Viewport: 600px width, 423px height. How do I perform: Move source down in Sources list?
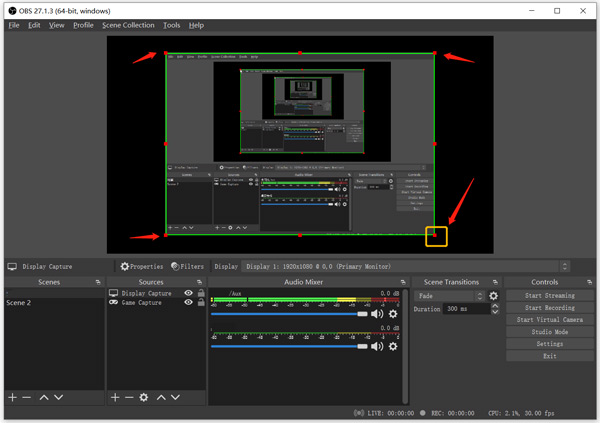(175, 397)
